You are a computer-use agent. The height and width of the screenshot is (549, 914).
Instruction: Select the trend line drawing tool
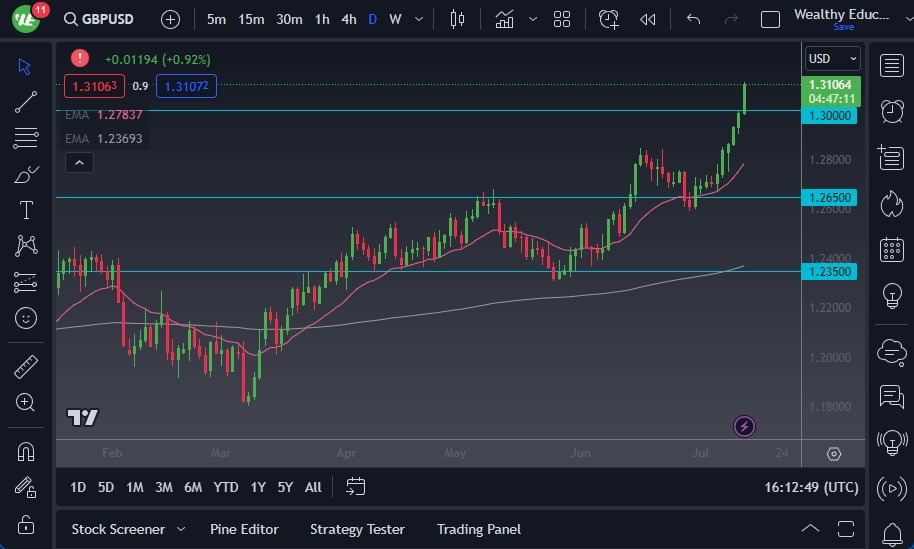26,101
